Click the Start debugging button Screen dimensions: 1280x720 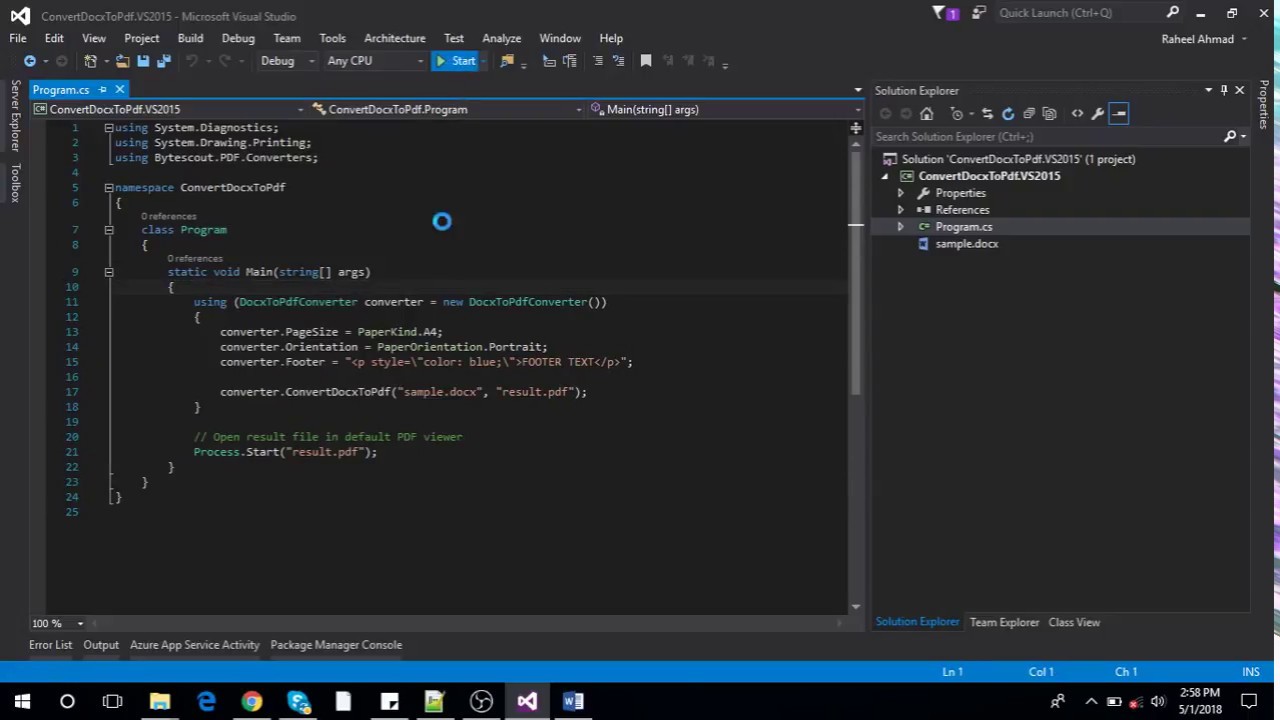point(456,61)
